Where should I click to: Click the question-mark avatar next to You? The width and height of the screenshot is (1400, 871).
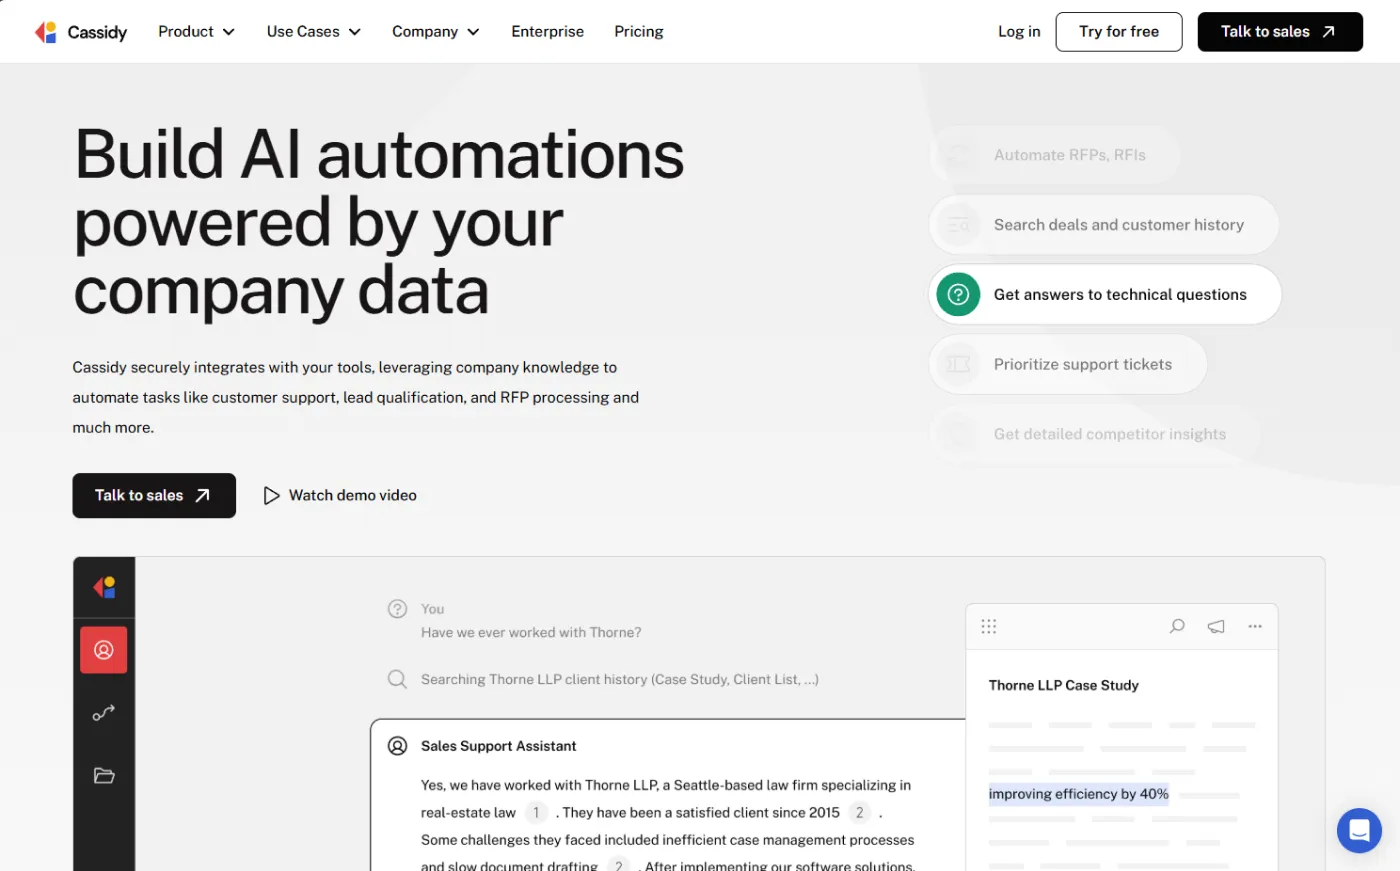[x=397, y=608]
